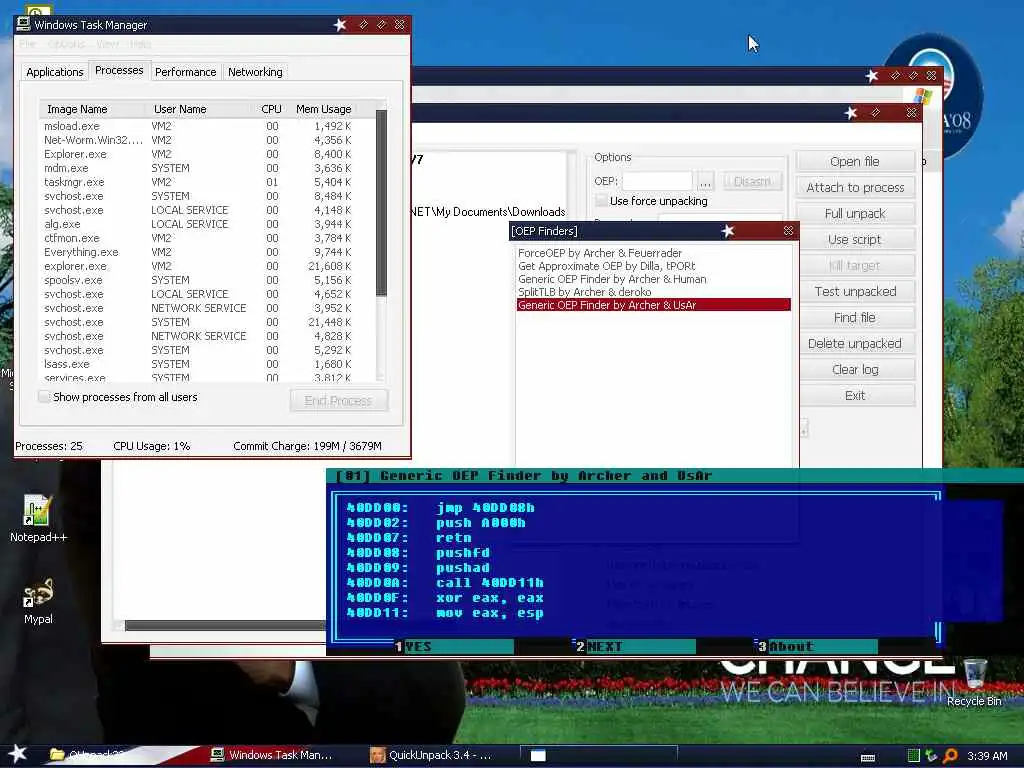
Task: Open the Performance tab
Action: tap(185, 72)
